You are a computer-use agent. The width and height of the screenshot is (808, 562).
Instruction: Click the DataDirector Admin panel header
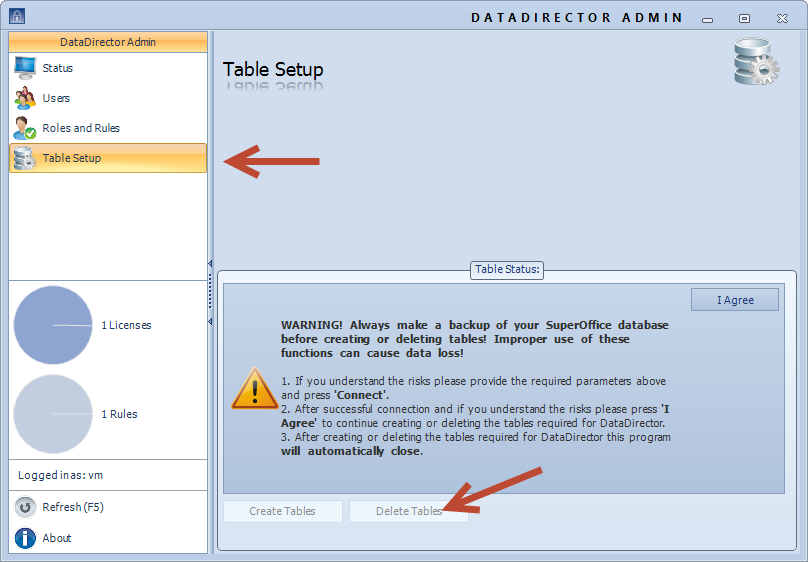[x=108, y=42]
